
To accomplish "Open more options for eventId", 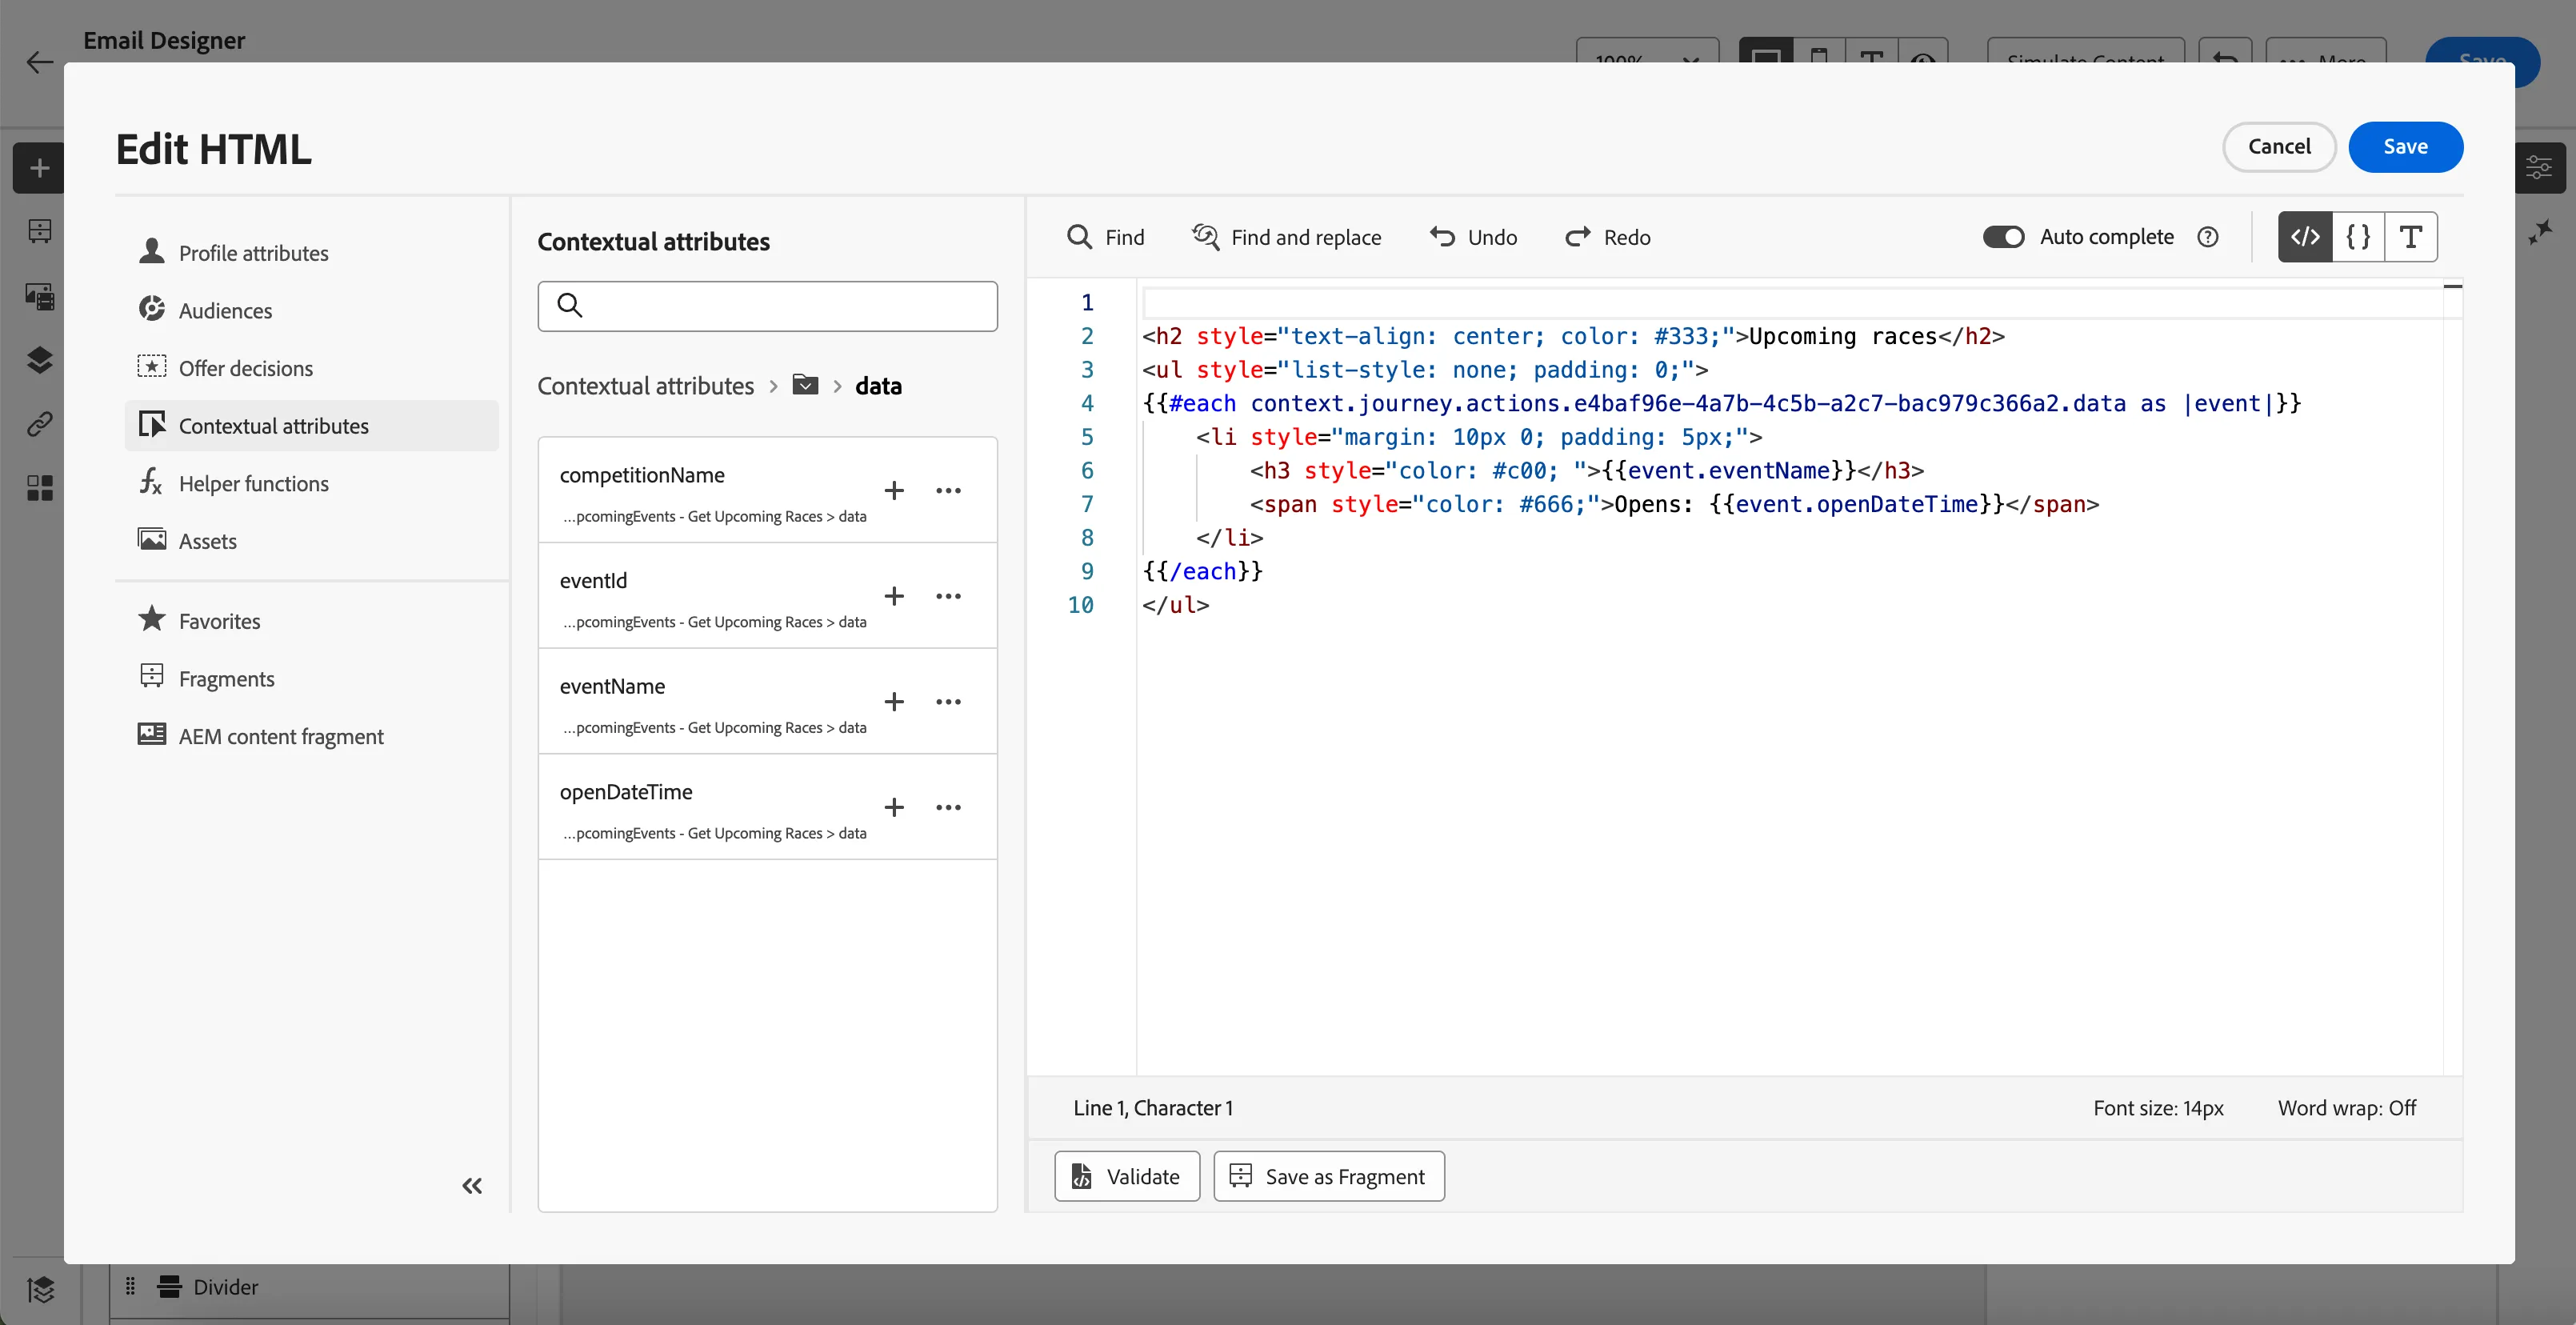I will (948, 596).
